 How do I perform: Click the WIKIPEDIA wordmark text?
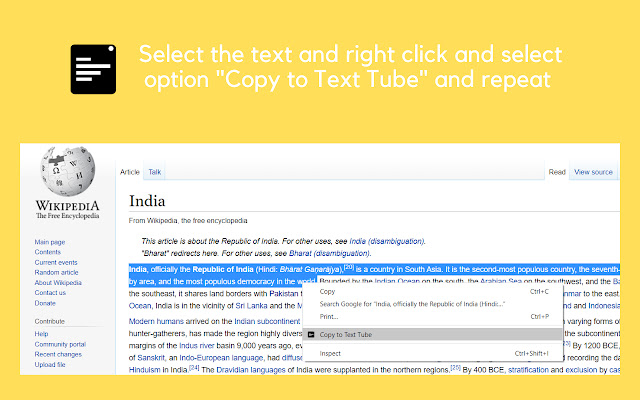(x=68, y=205)
